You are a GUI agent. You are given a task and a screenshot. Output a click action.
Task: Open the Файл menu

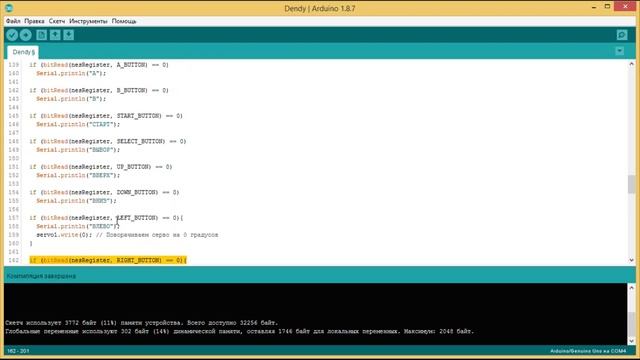tap(13, 21)
